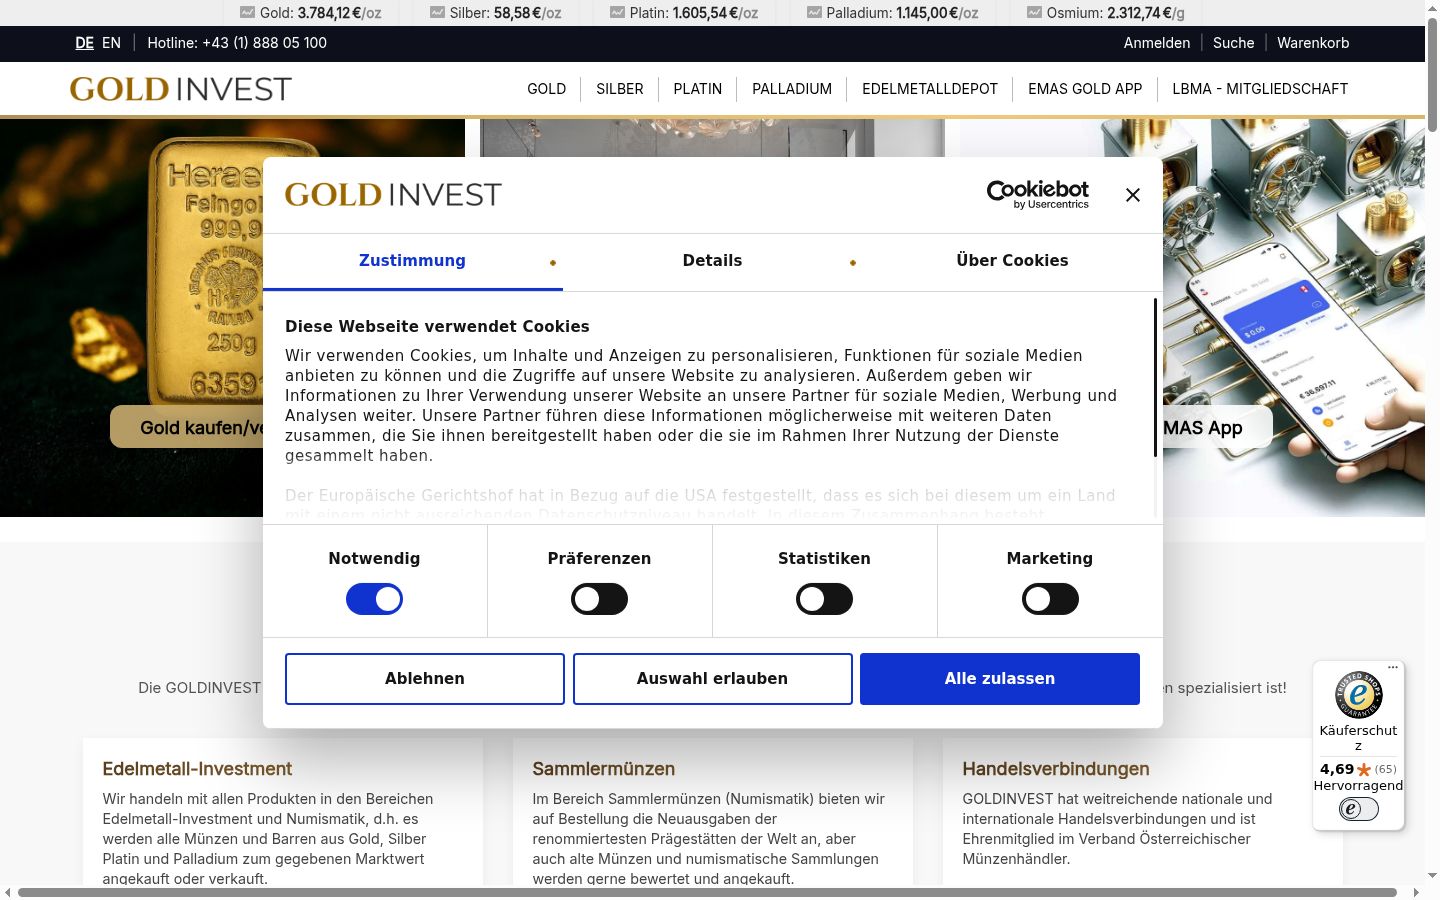The width and height of the screenshot is (1440, 900).
Task: Click the 'Diese Webseite verwendet Cookies' heading
Action: 437,327
